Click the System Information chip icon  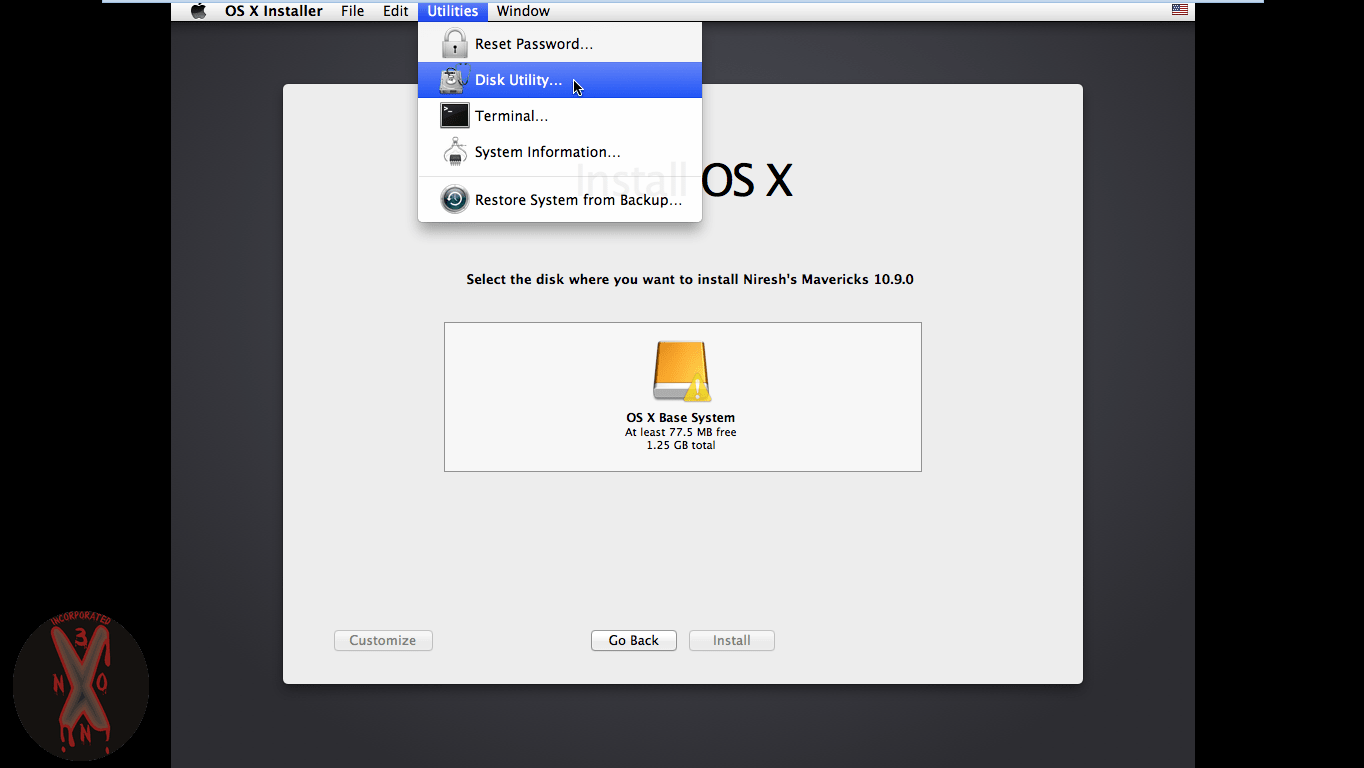point(455,152)
